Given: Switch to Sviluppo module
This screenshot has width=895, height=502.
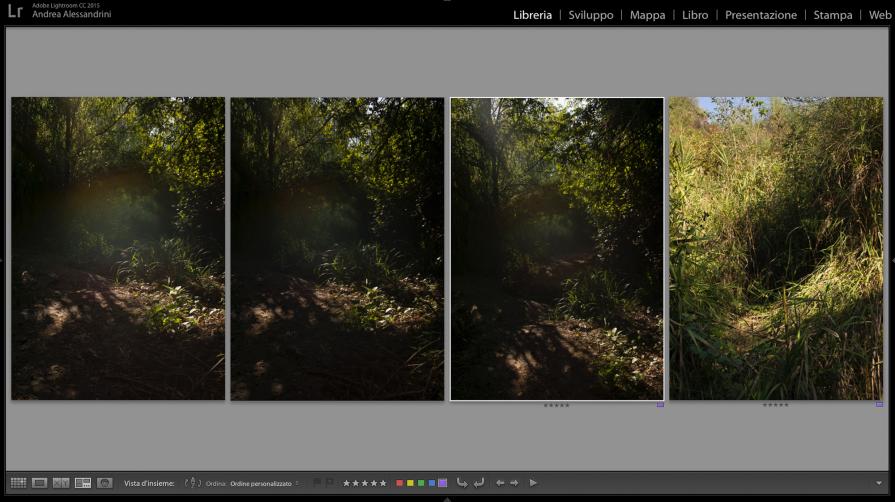Looking at the screenshot, I should point(591,15).
